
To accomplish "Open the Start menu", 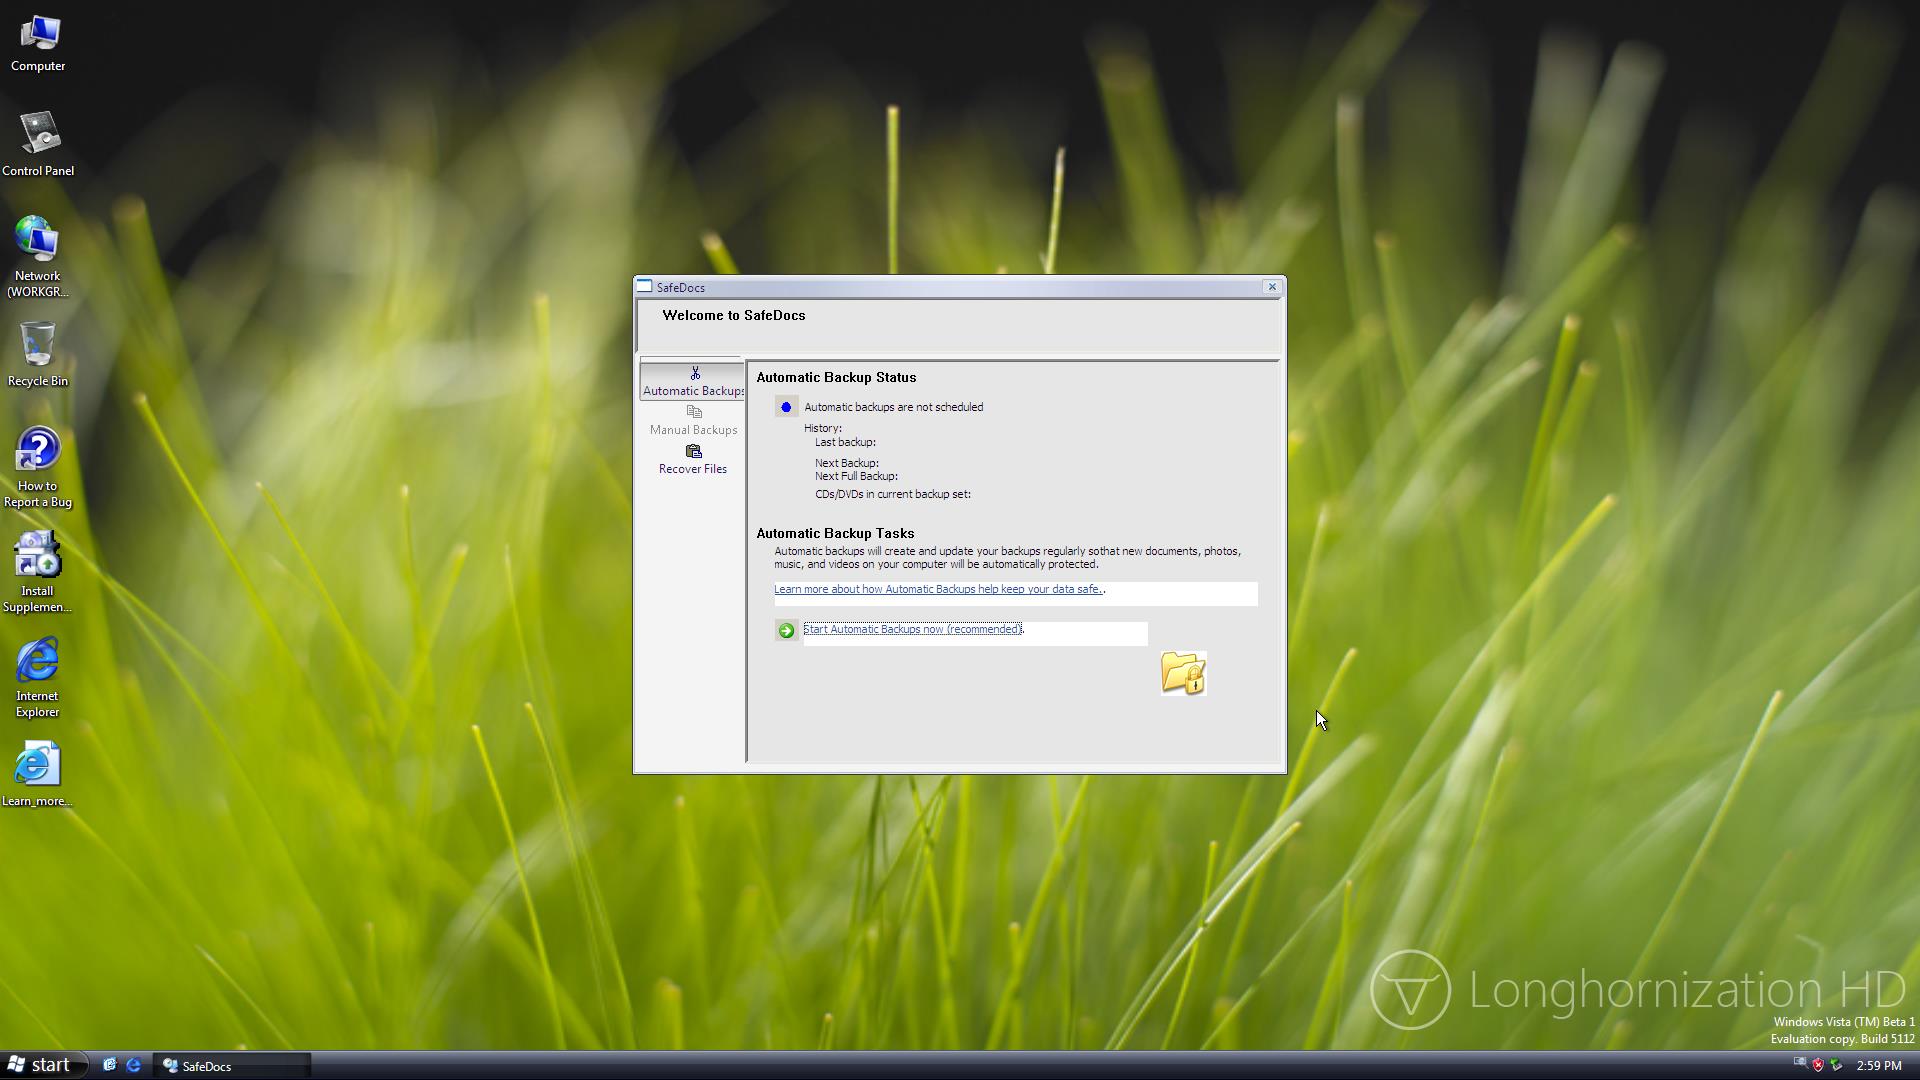I will click(x=40, y=1065).
